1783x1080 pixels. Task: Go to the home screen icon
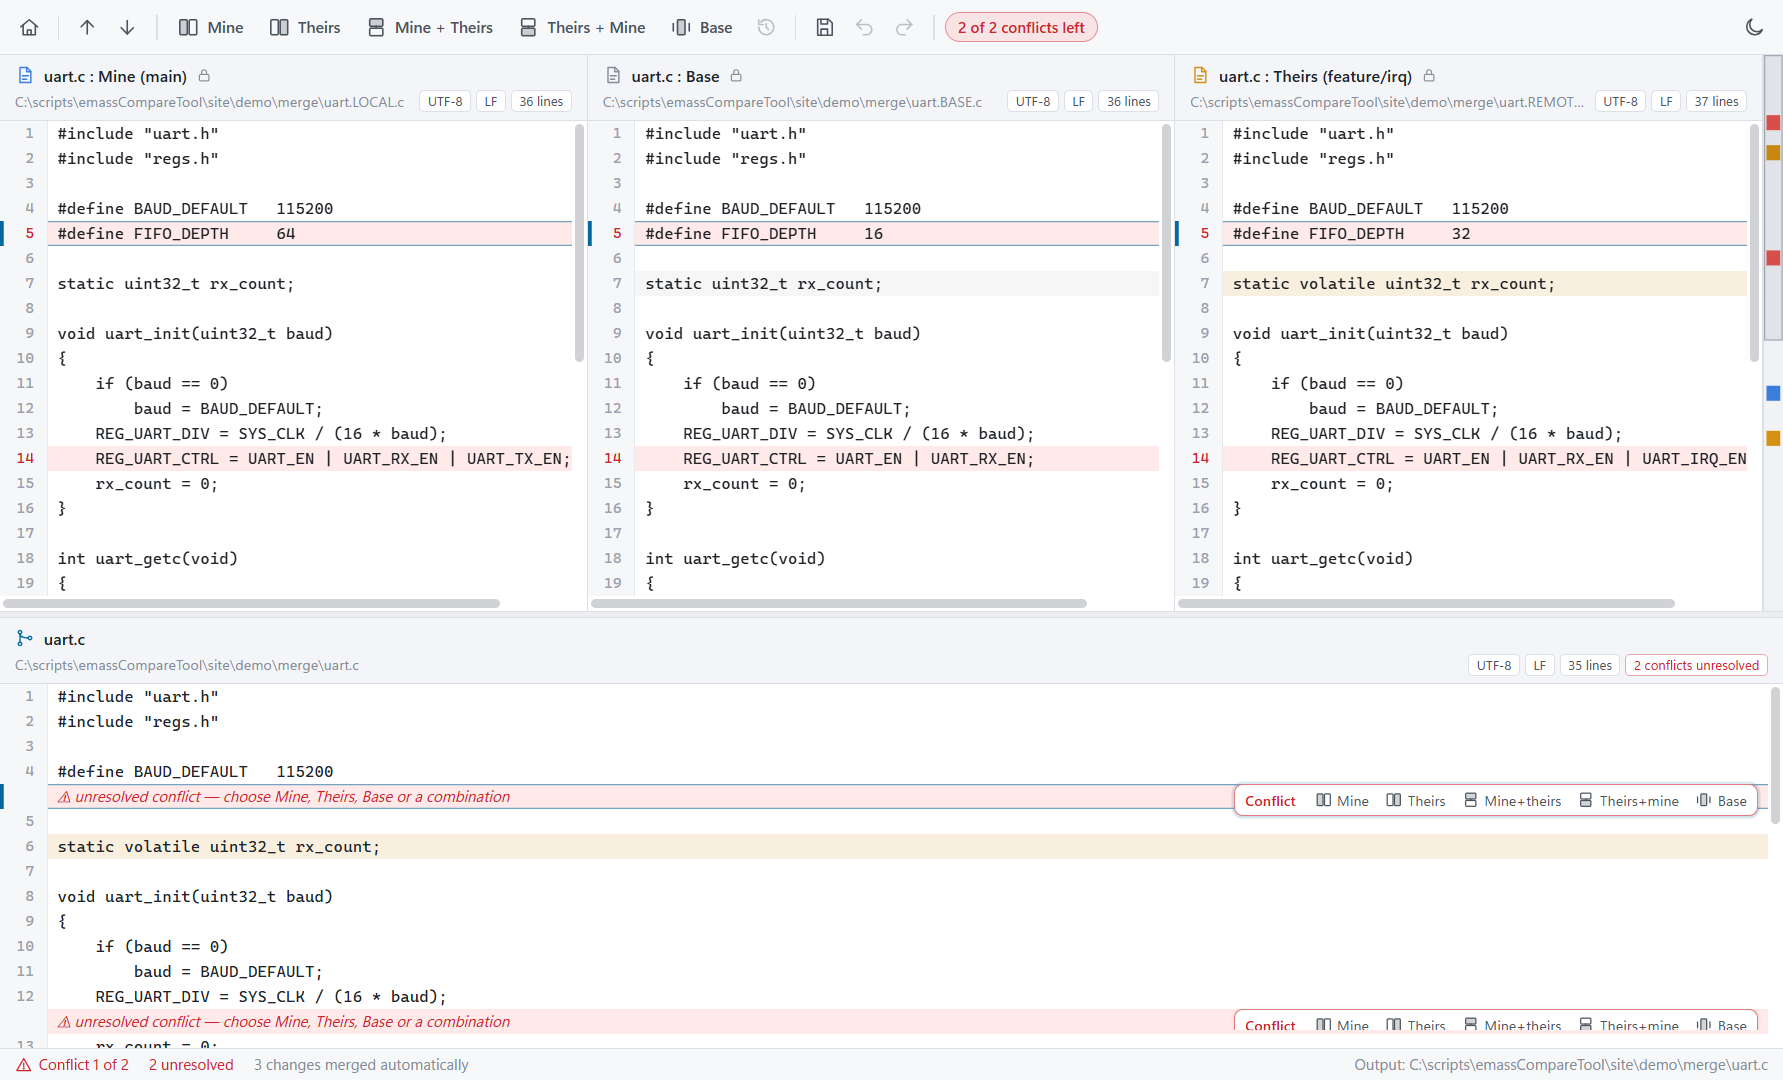click(30, 27)
